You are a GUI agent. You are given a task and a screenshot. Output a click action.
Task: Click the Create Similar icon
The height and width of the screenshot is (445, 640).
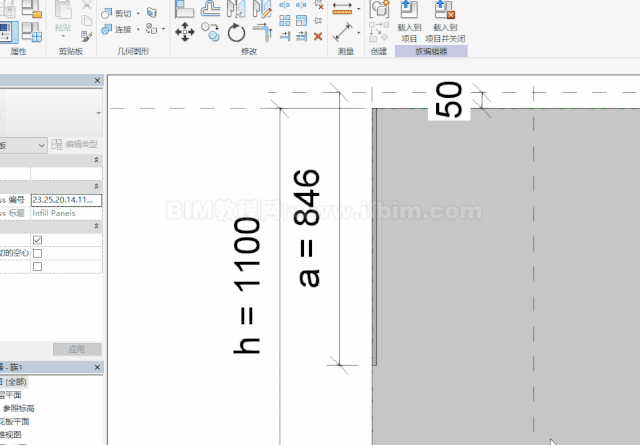coord(379,9)
